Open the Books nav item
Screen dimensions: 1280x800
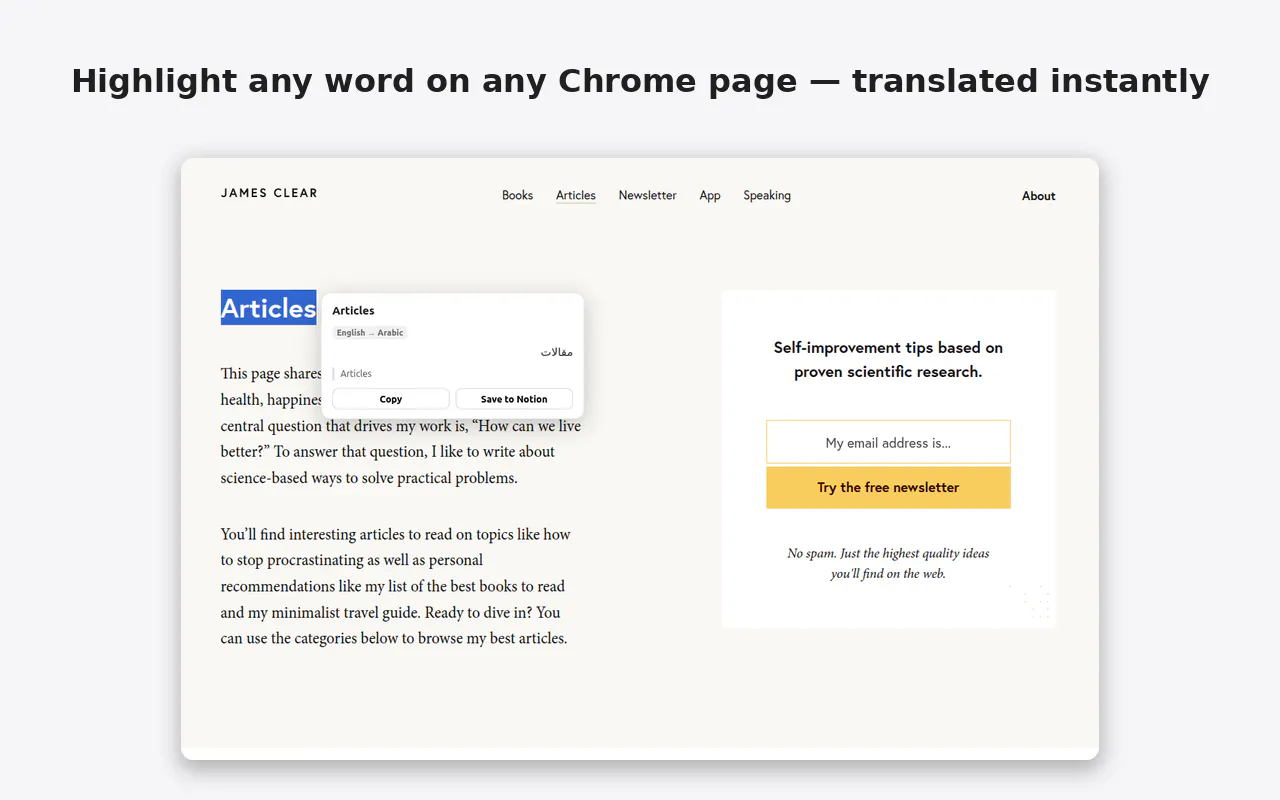(517, 195)
